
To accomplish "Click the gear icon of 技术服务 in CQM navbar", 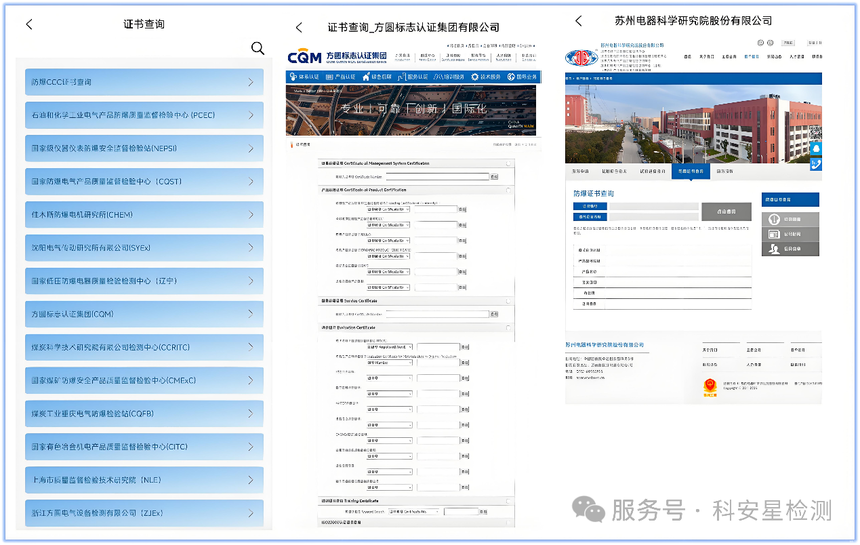I will click(x=474, y=77).
